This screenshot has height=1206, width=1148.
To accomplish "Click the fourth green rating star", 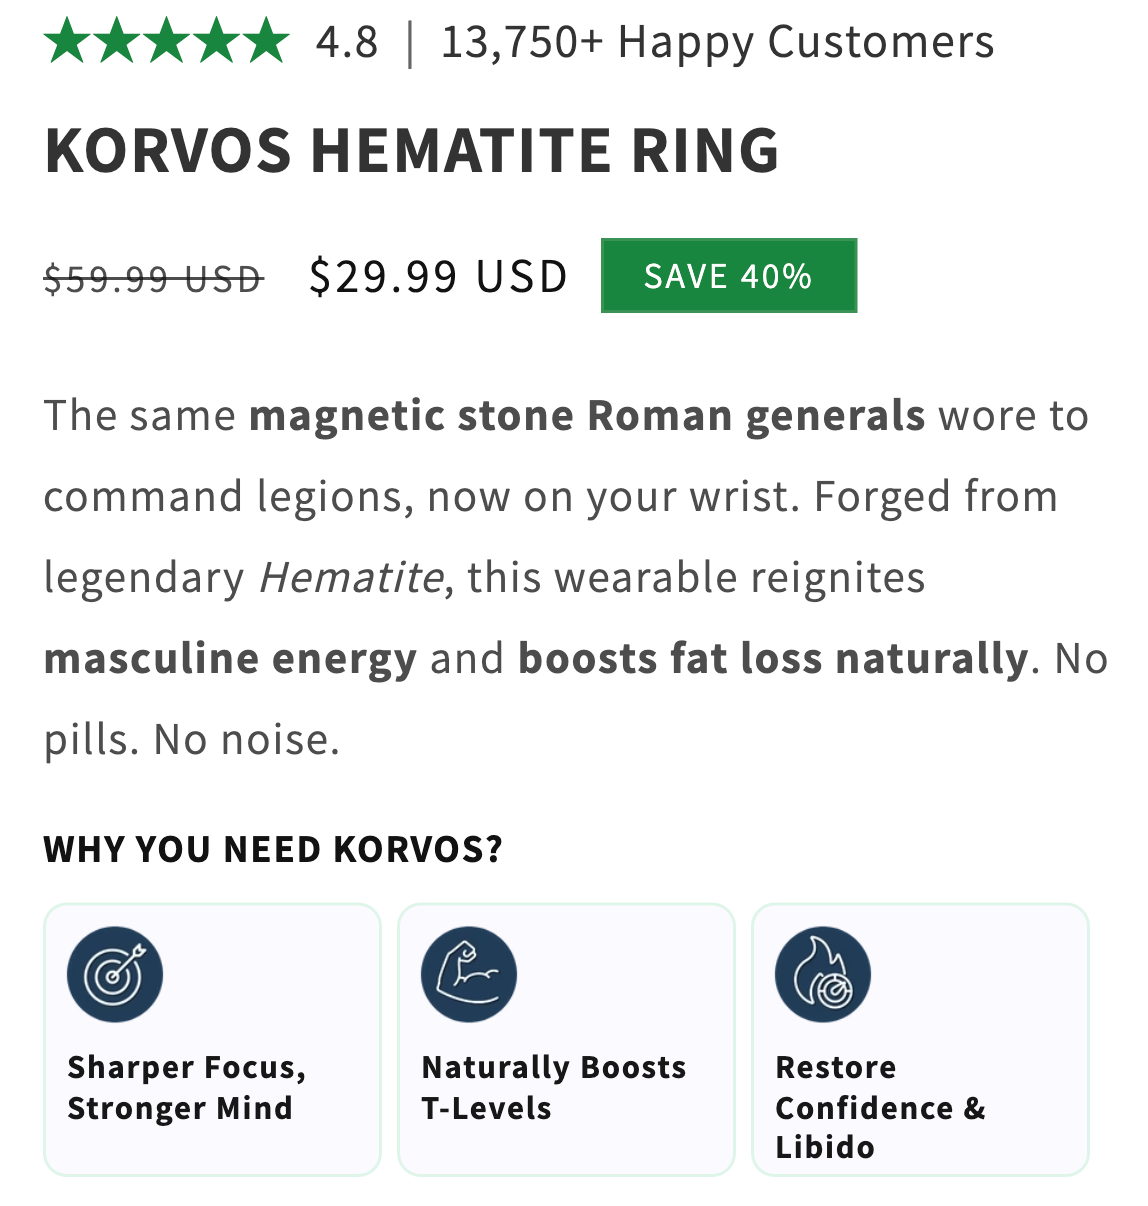I will [x=215, y=42].
